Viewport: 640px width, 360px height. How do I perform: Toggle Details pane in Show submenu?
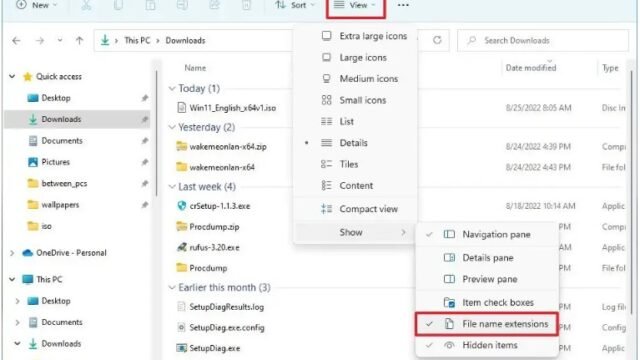point(487,258)
